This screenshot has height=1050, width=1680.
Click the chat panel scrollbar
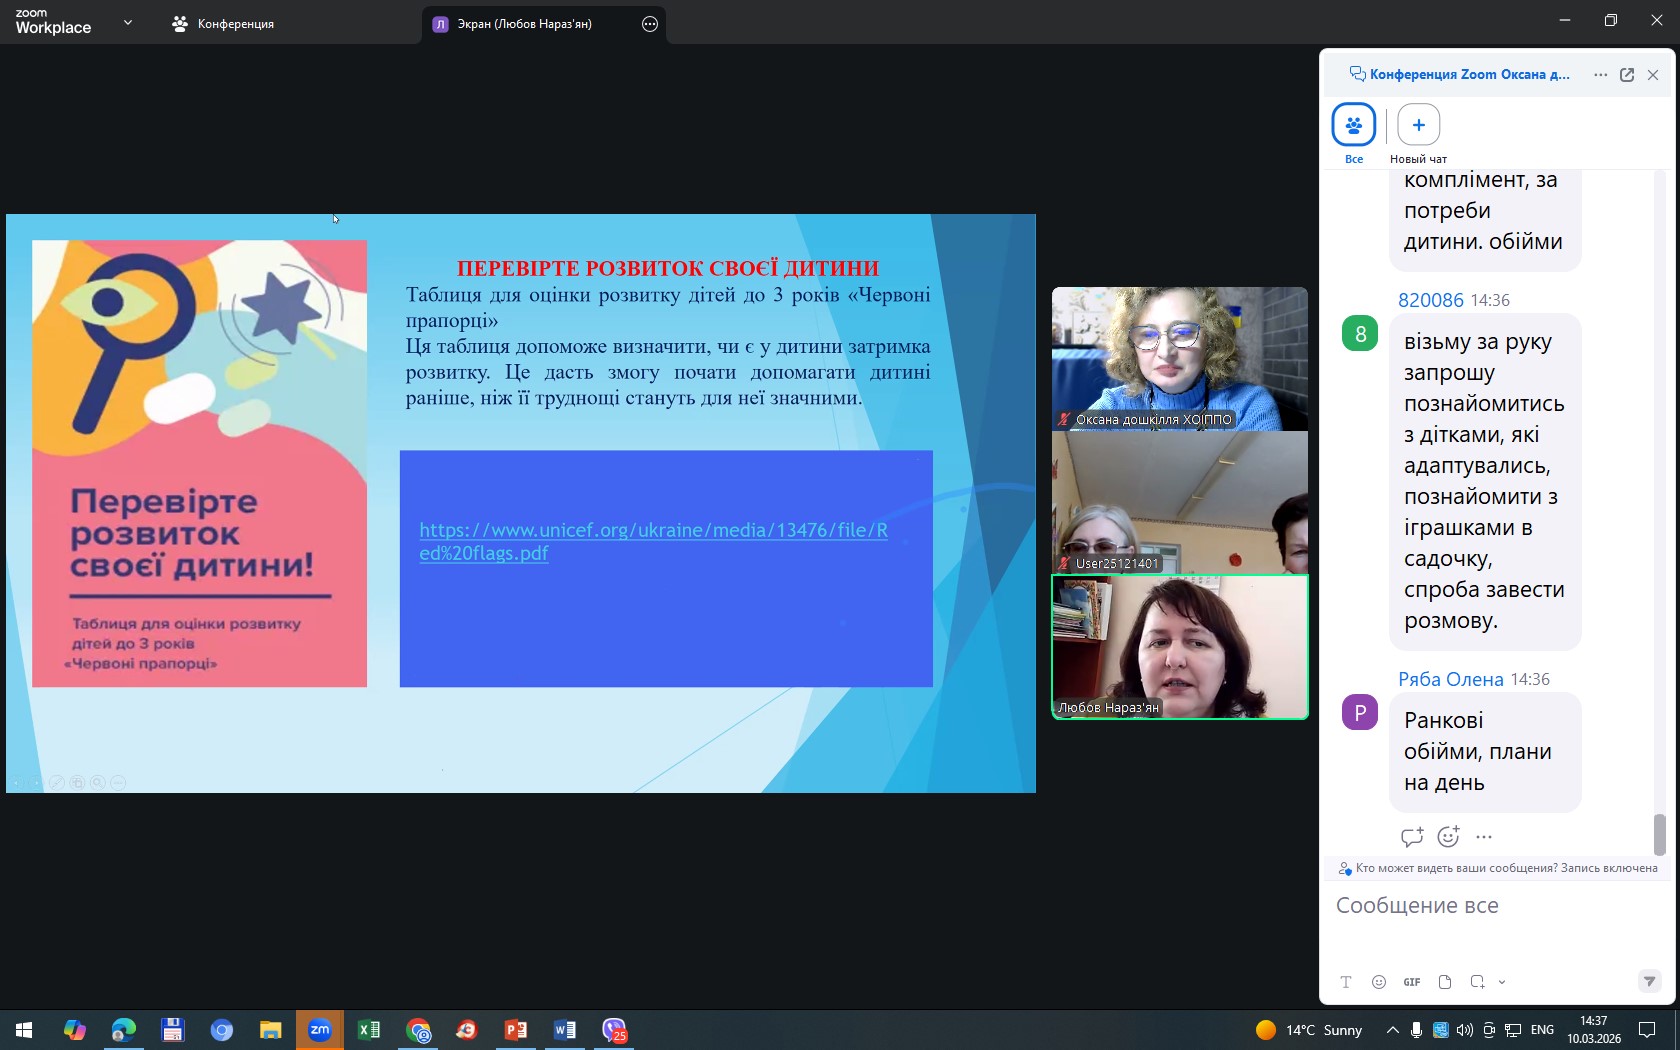coord(1659,835)
